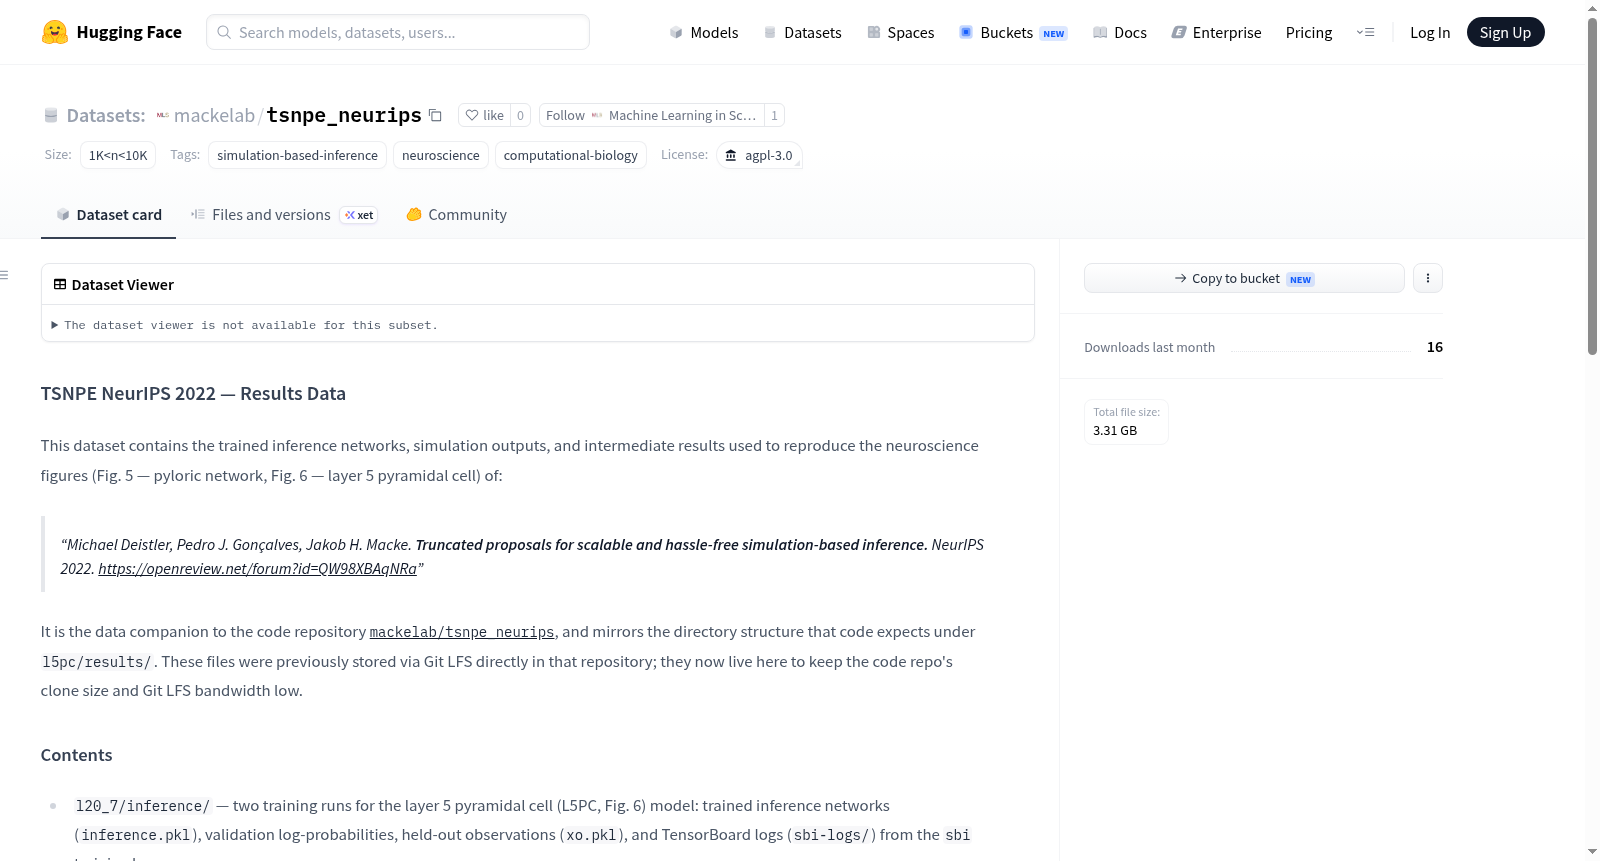Select the Dataset card tab
Viewport: 1600px width, 861px height.
click(109, 215)
